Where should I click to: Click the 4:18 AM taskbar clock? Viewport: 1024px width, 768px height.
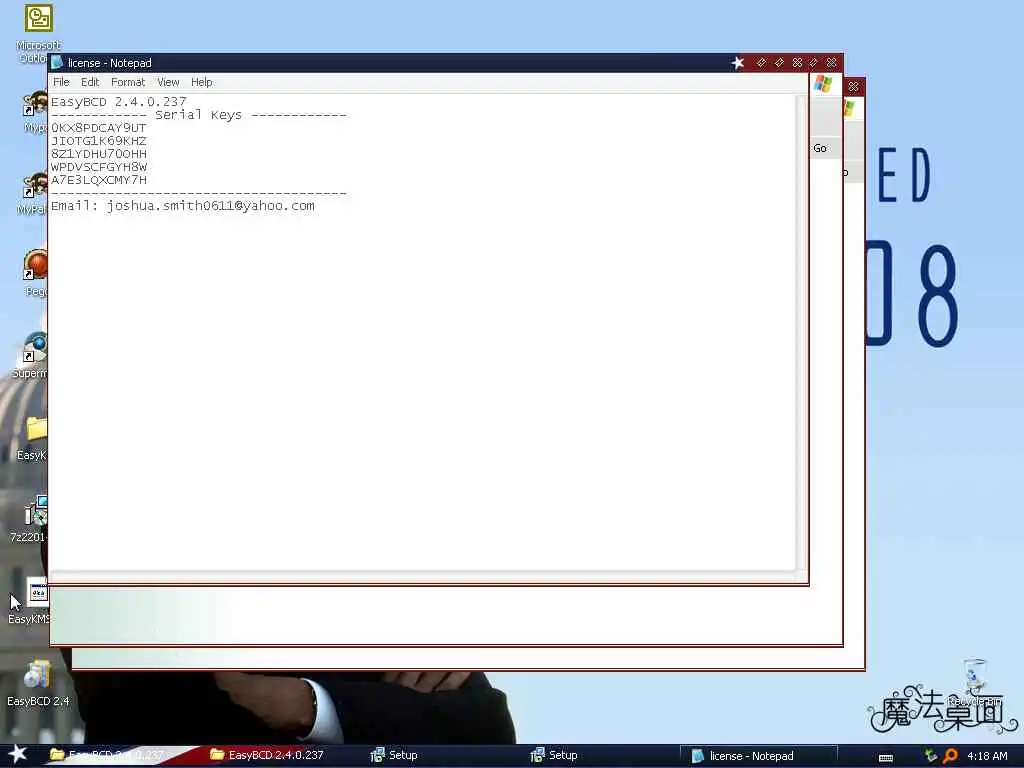(x=987, y=756)
